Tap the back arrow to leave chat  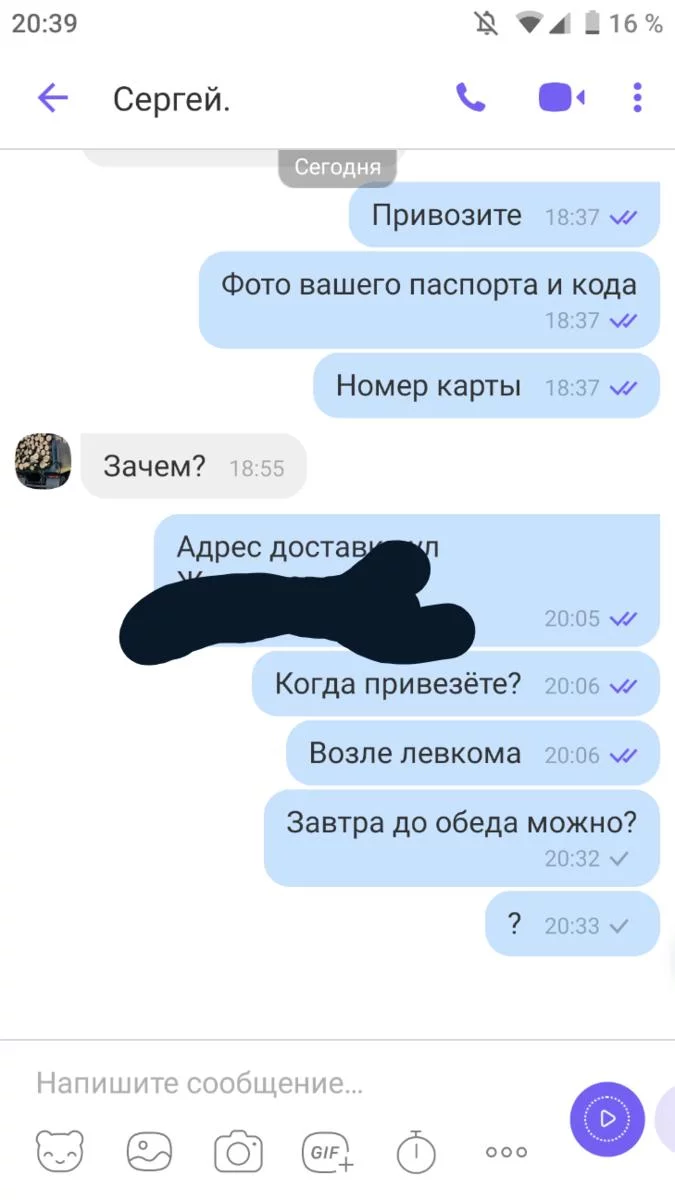pos(52,98)
